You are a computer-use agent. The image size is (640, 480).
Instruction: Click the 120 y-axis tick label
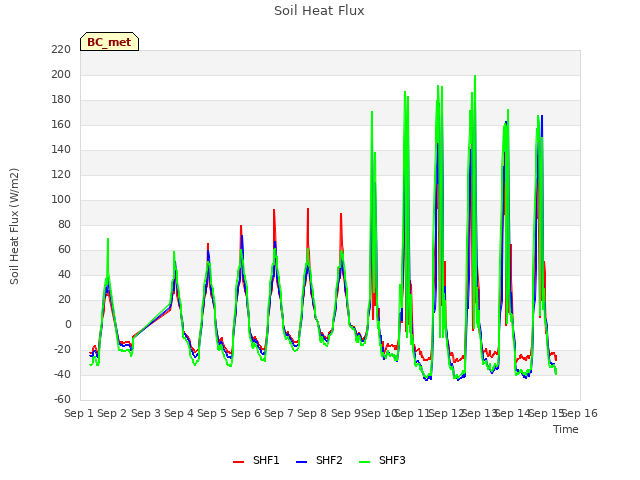[61, 175]
